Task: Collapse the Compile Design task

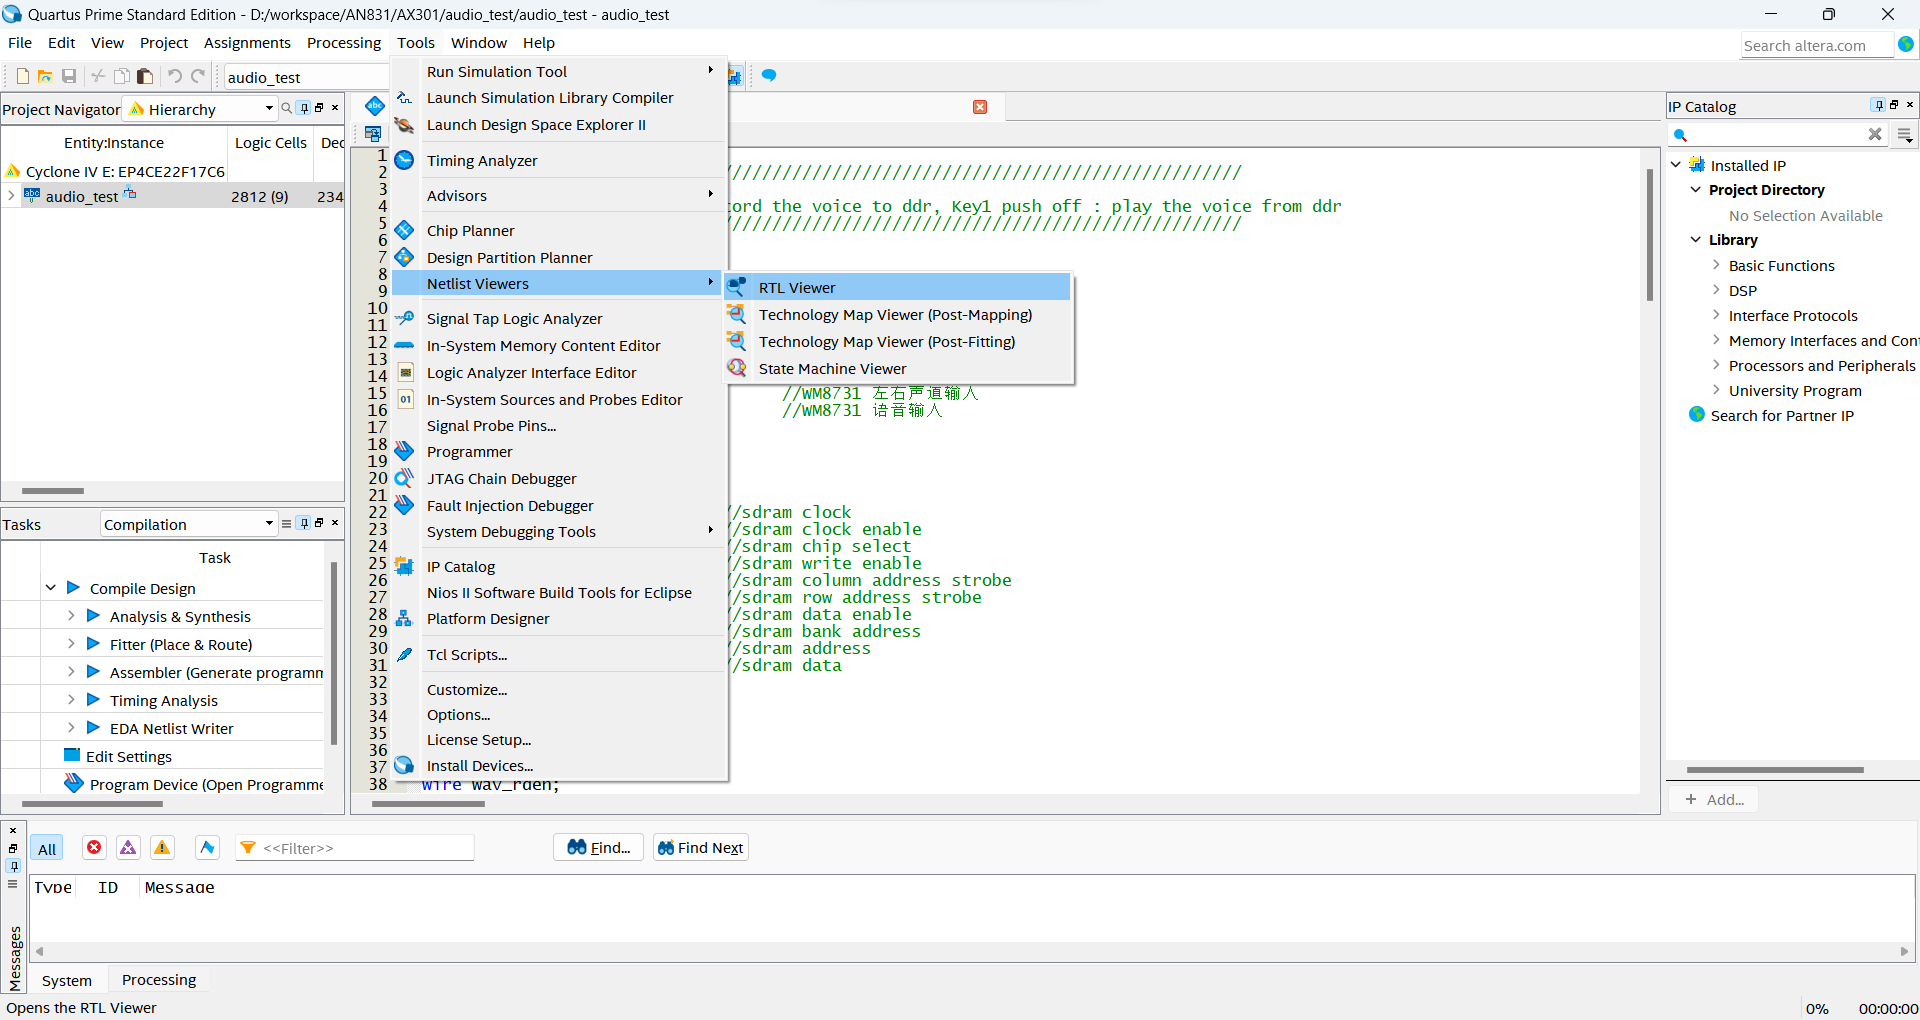Action: coord(51,588)
